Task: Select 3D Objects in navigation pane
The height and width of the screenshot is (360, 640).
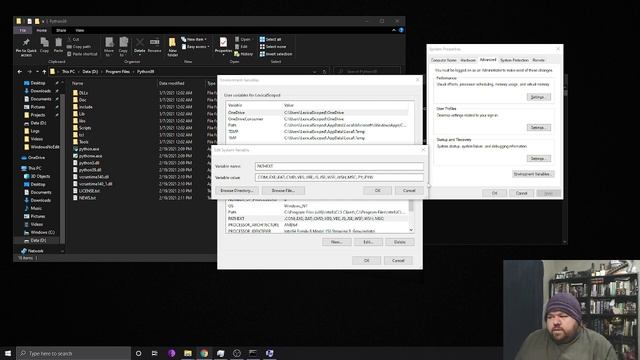Action: coord(40,176)
